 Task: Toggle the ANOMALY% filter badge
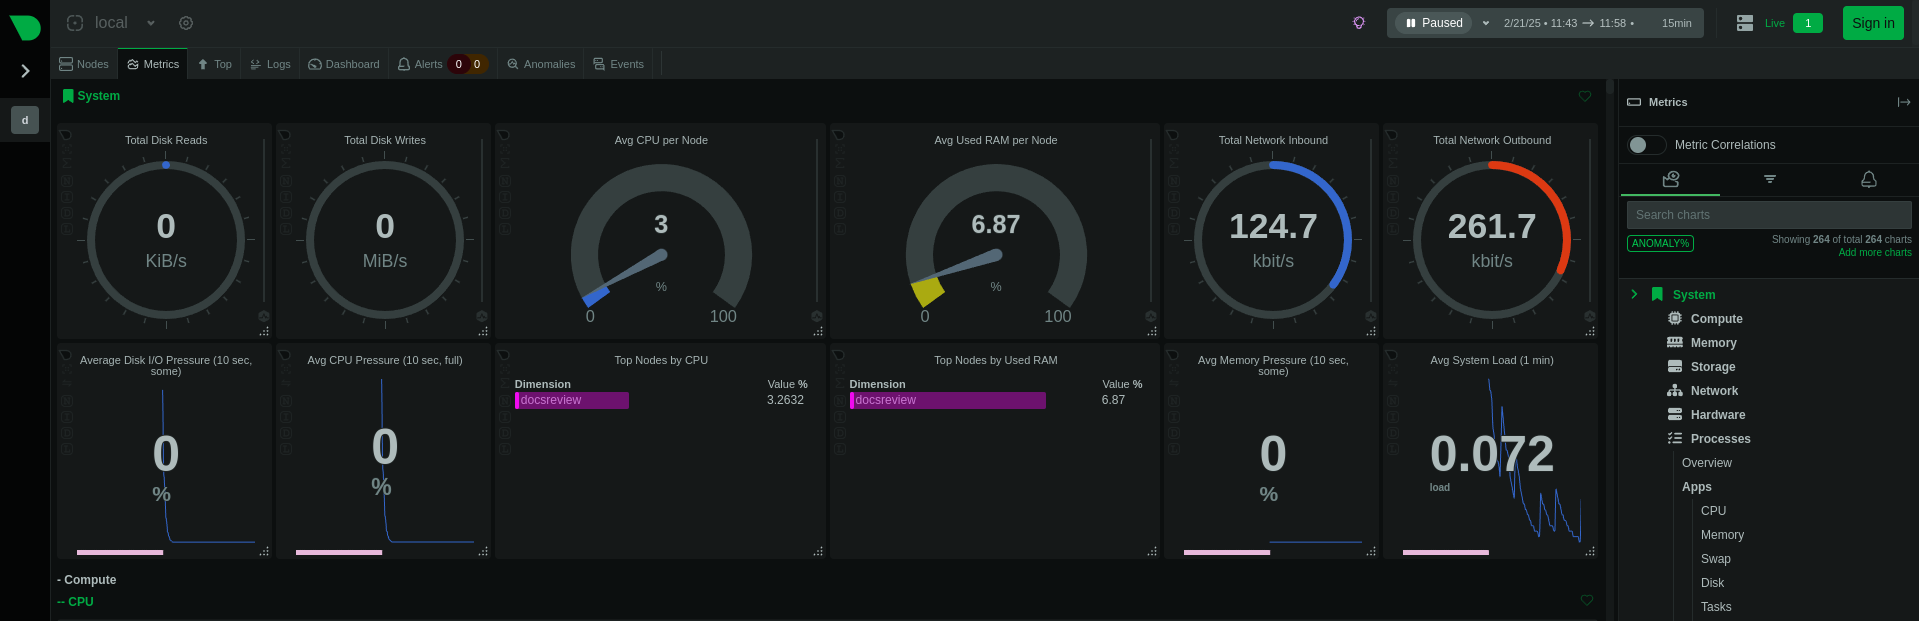tap(1660, 243)
